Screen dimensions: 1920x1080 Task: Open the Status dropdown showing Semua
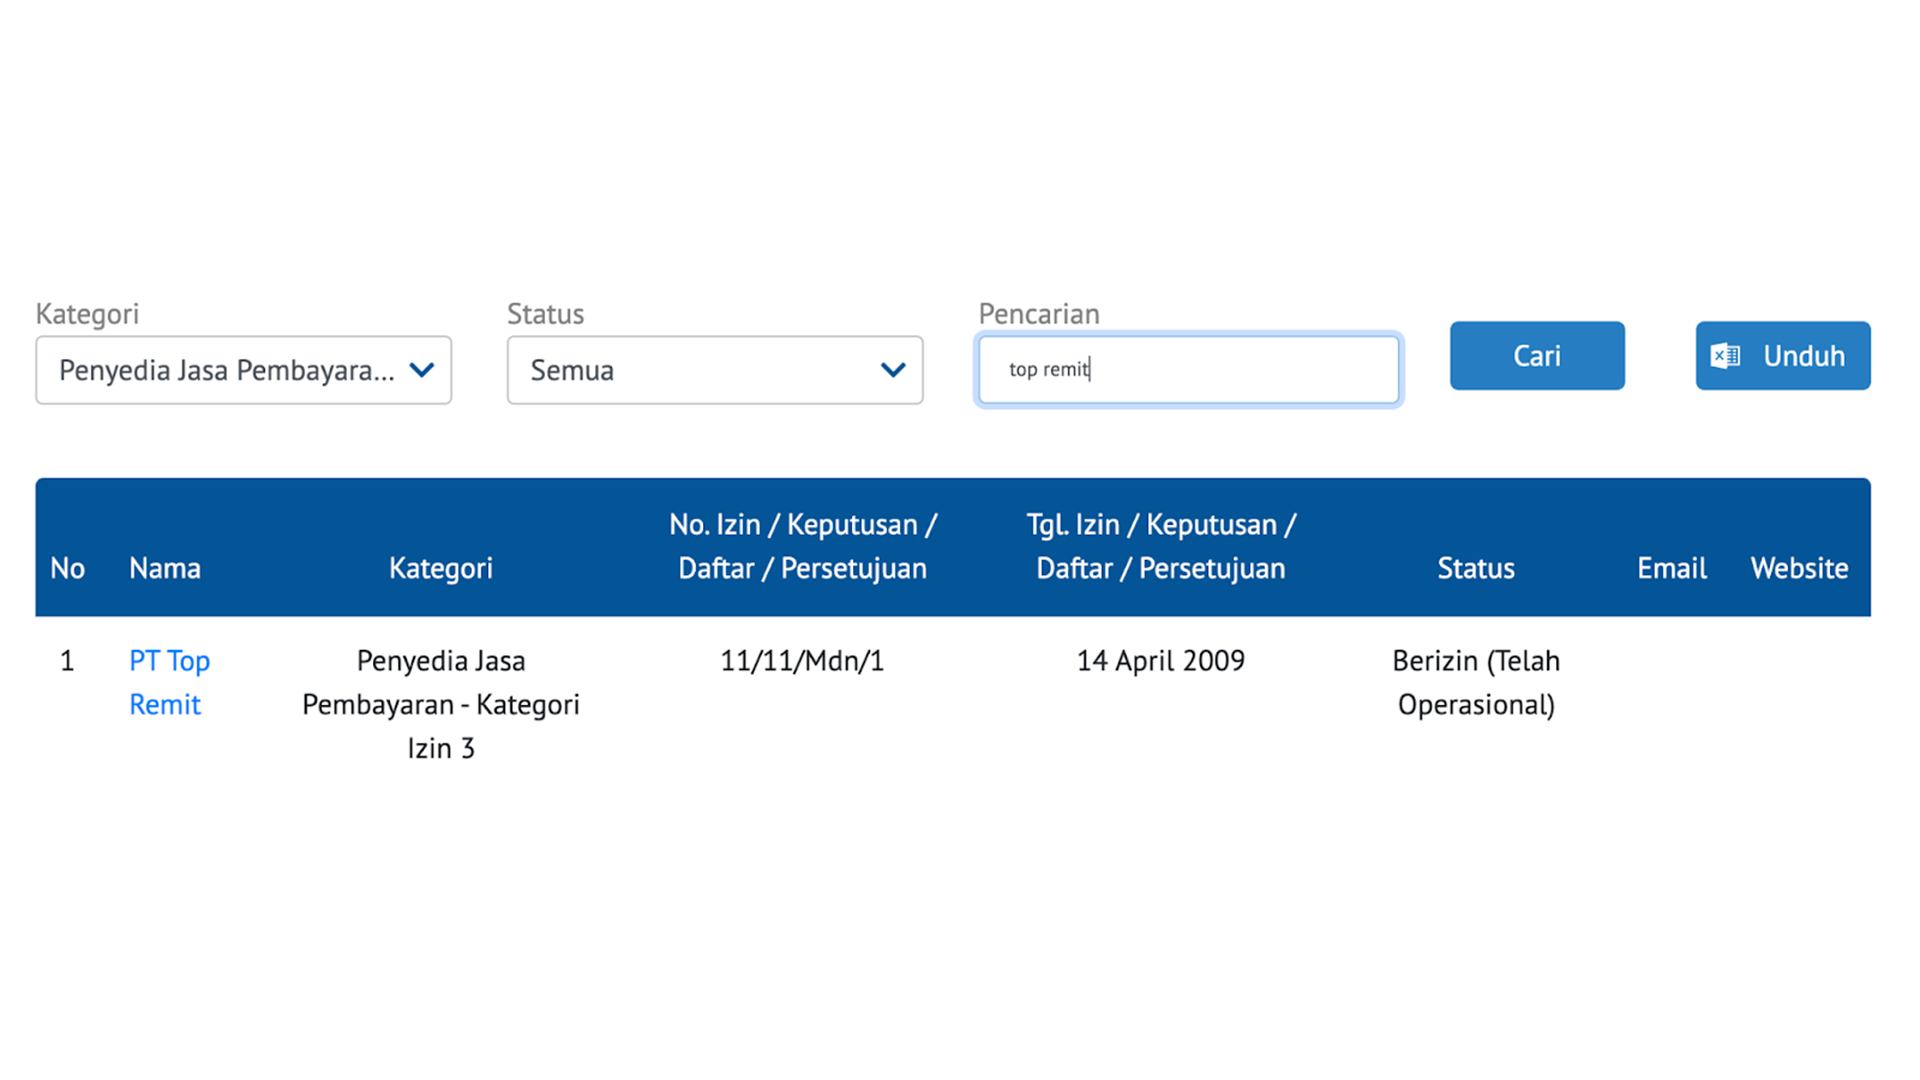click(x=715, y=370)
